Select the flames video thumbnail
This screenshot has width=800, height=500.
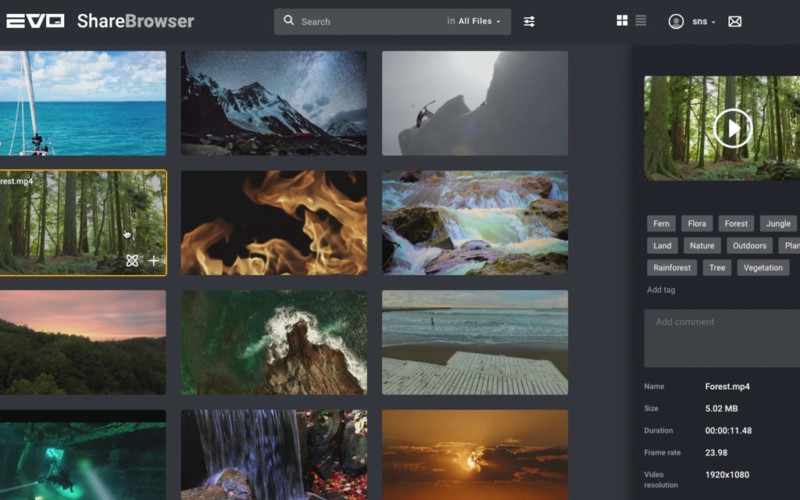point(273,223)
